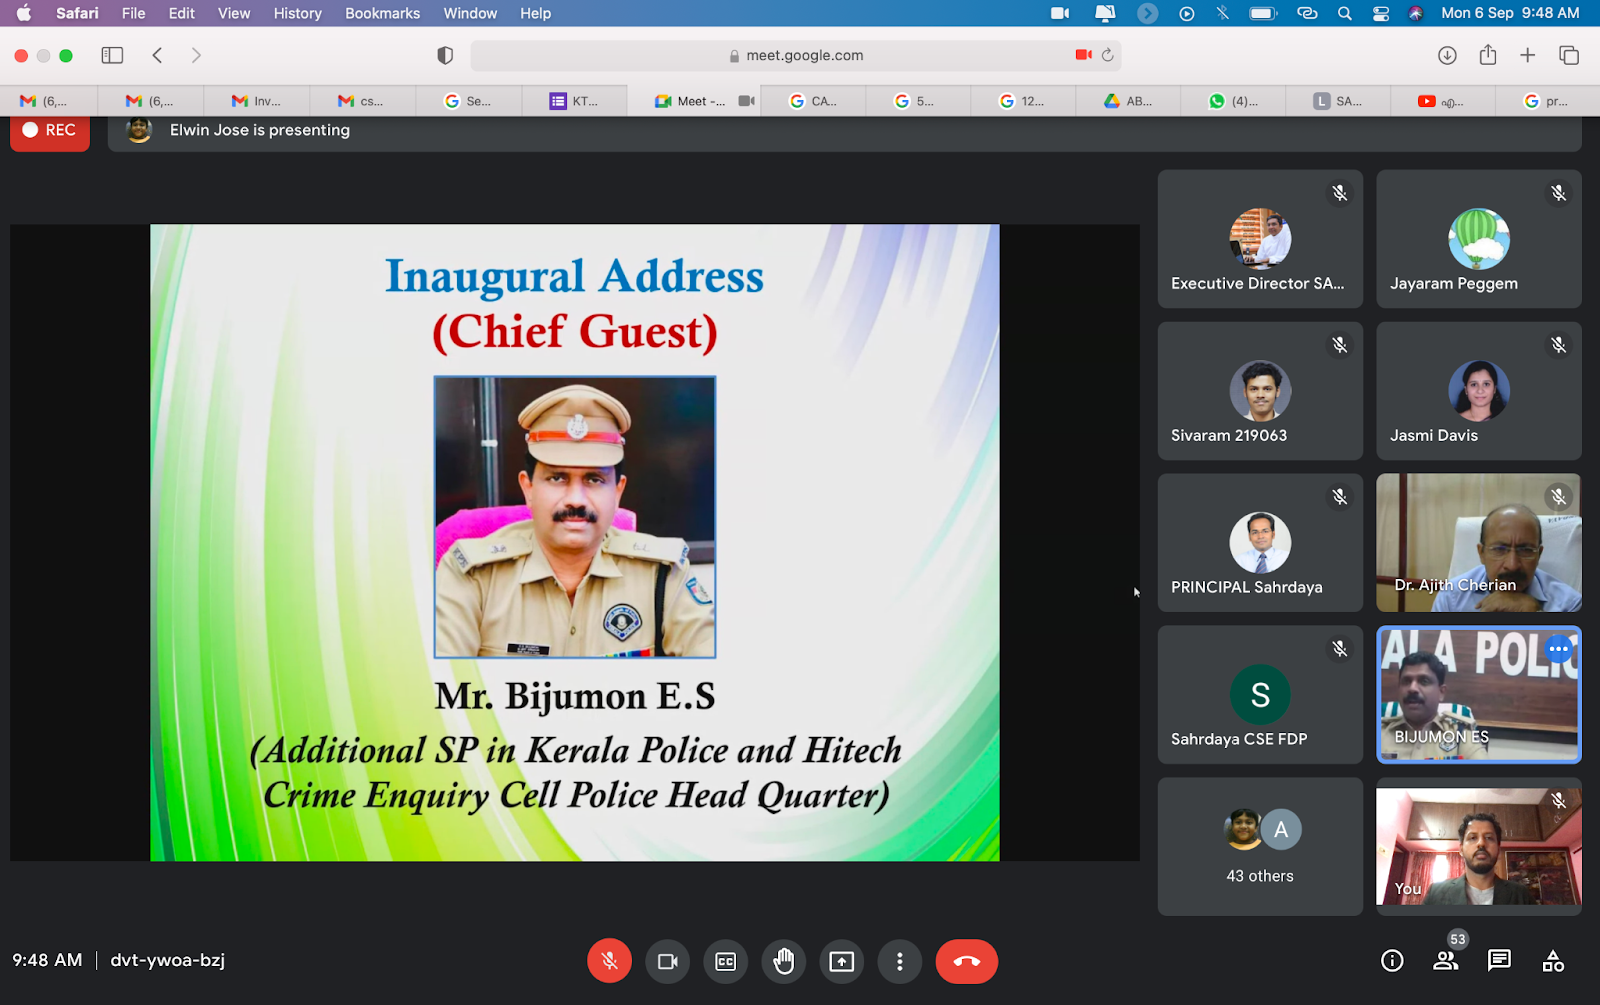Viewport: 1600px width, 1005px height.
Task: Switch to the WhatsApp (4)... tab
Action: pos(1233,101)
